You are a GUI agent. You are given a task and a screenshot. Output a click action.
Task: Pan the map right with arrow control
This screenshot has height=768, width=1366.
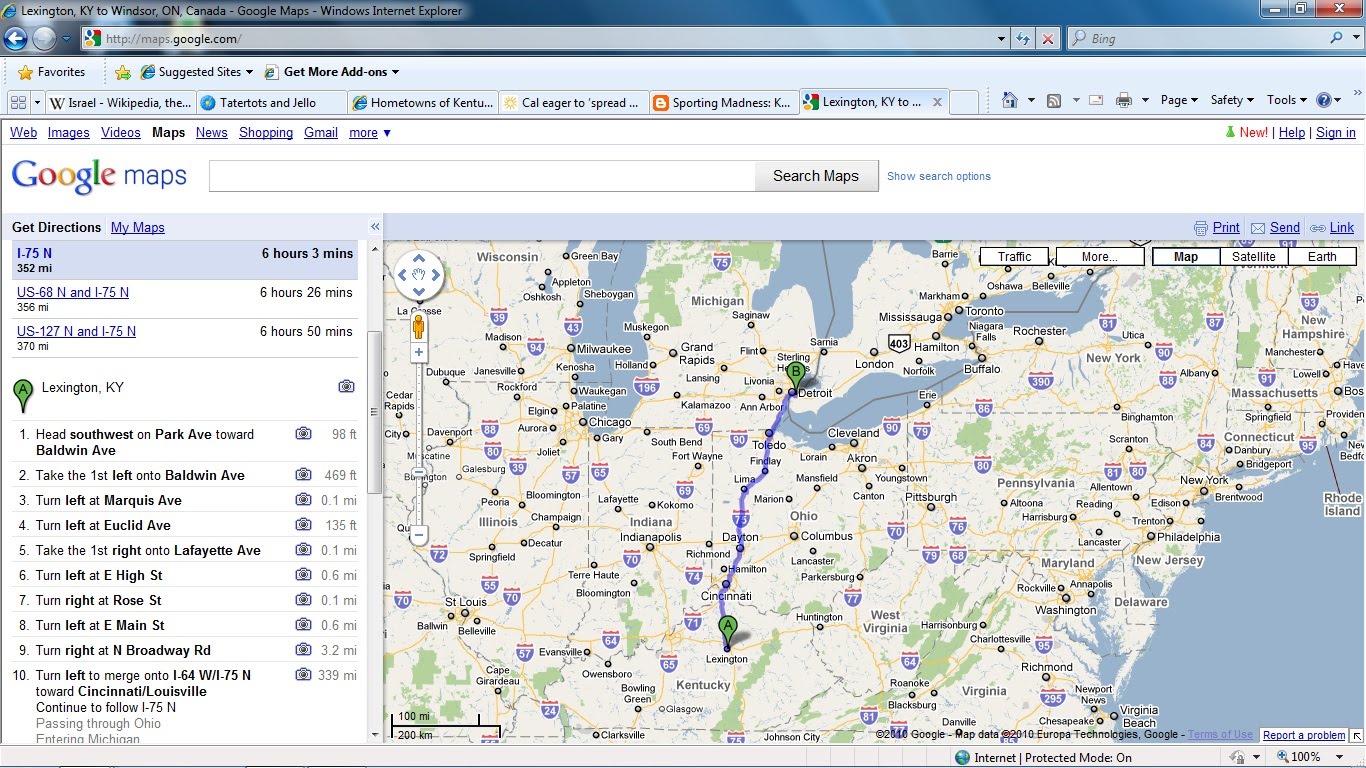pyautogui.click(x=436, y=275)
